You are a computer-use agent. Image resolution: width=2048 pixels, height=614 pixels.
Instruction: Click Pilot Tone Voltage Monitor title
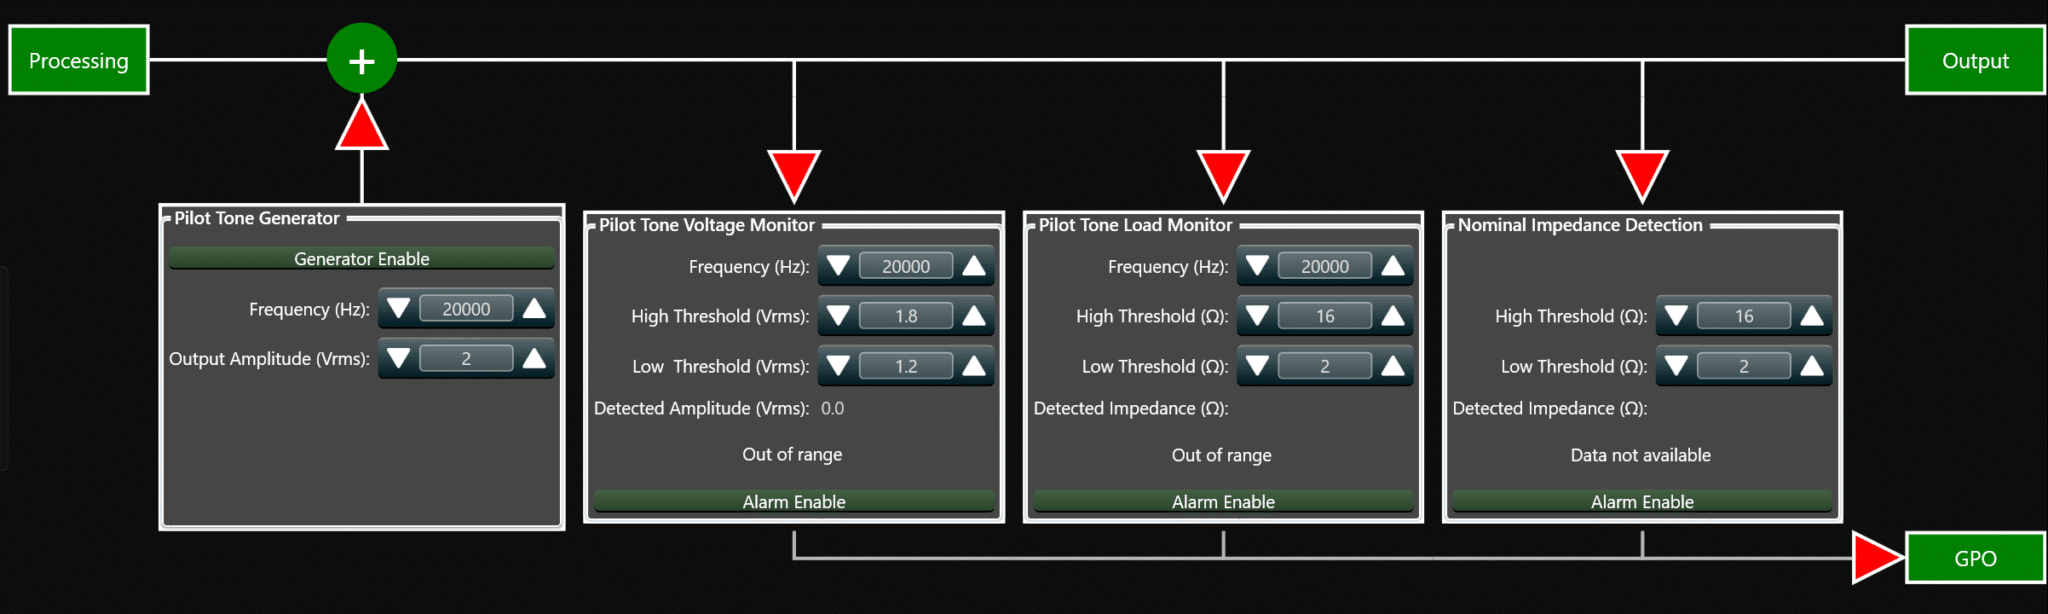[707, 225]
